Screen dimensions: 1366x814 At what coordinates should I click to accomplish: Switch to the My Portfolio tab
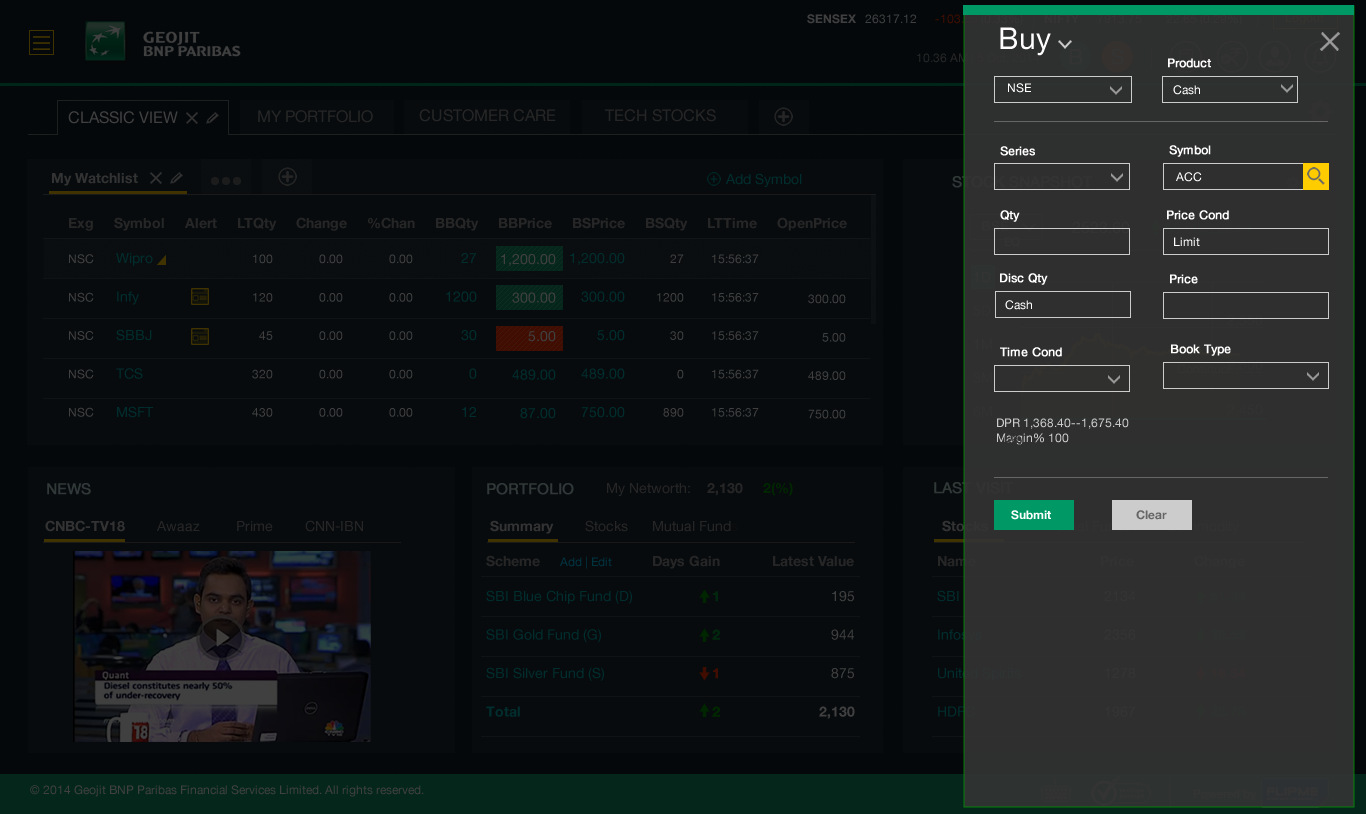tap(314, 117)
